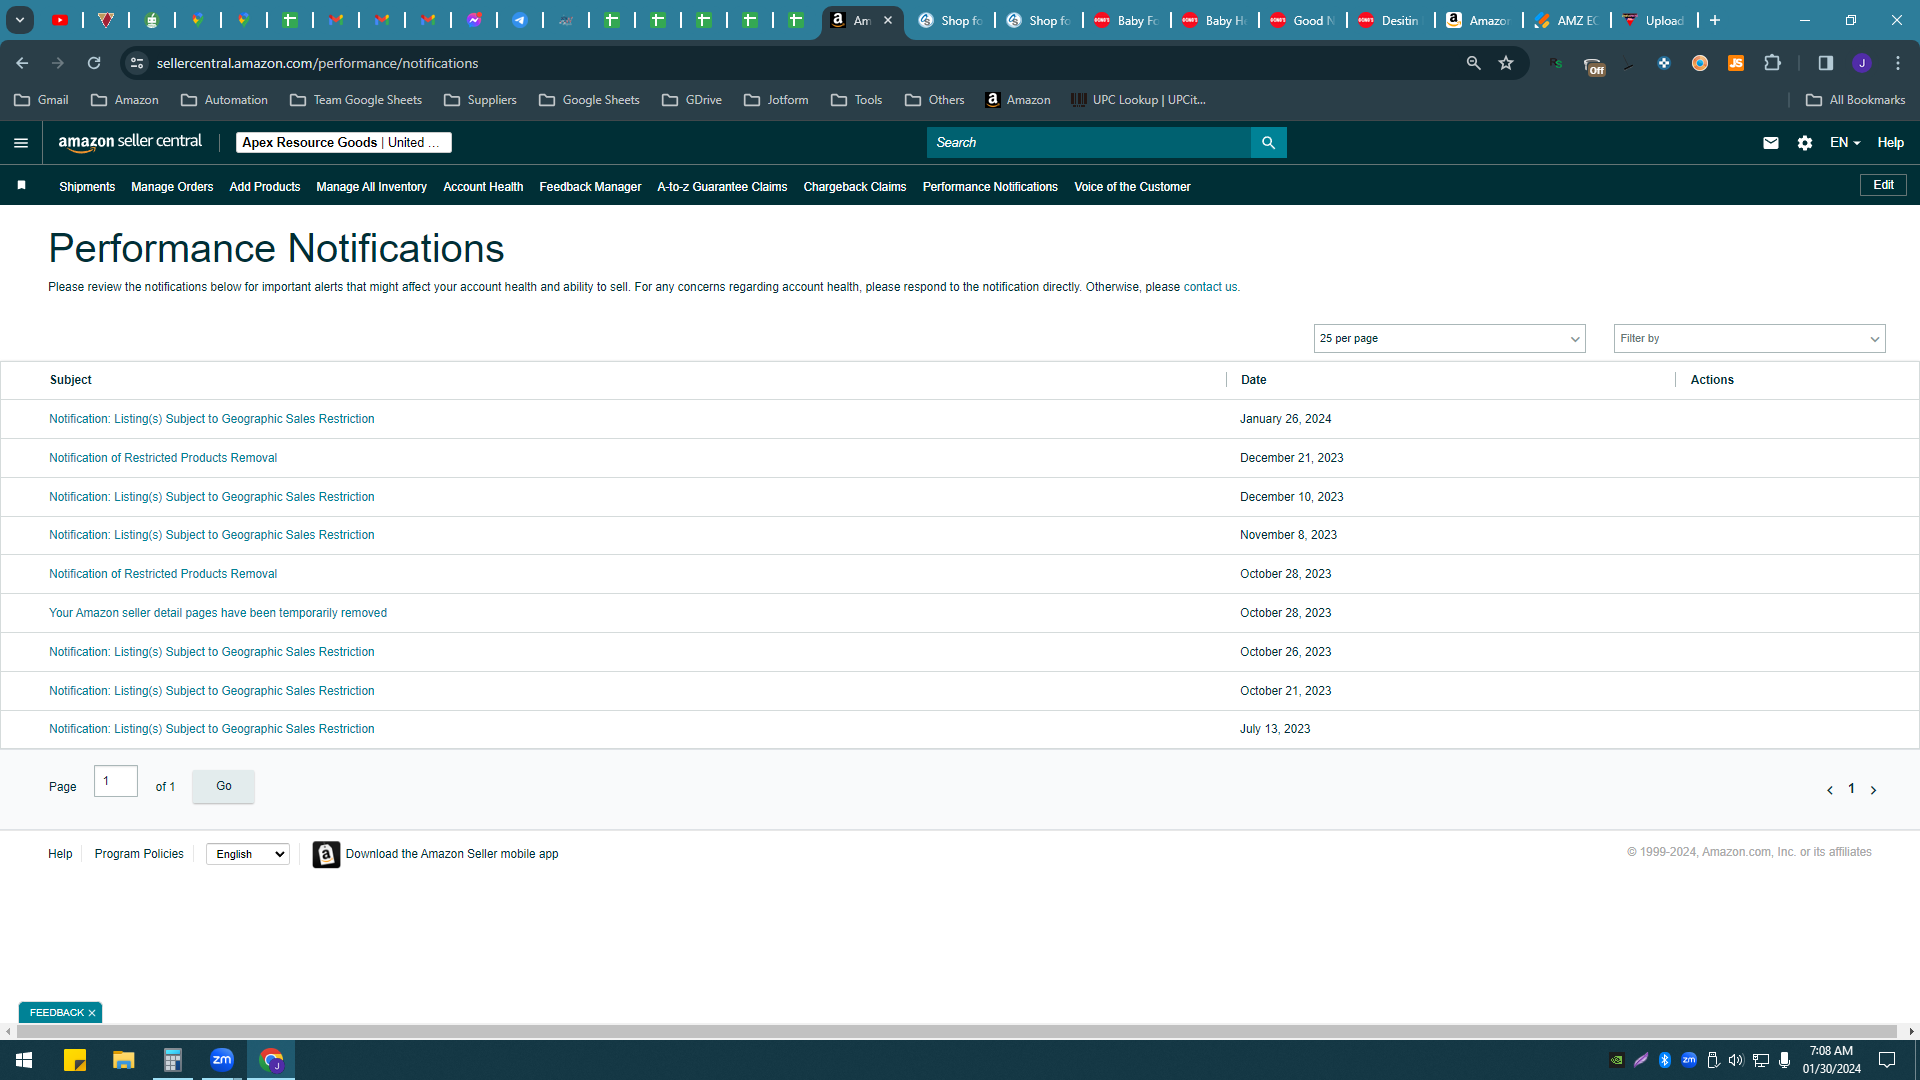Open a new browser tab
This screenshot has height=1080, width=1920.
click(1715, 20)
